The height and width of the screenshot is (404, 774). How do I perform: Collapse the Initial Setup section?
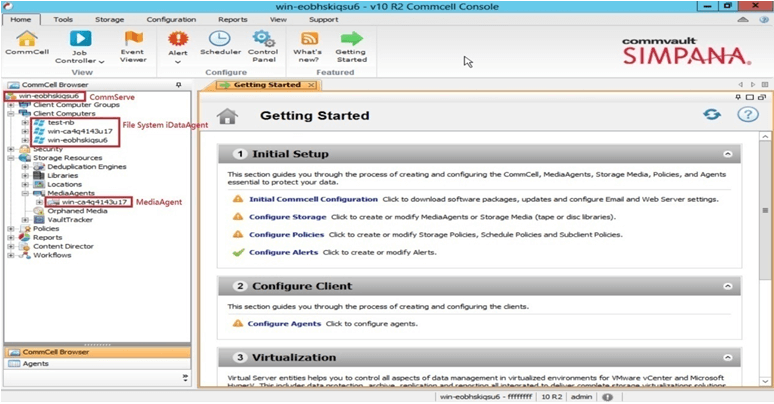[728, 155]
